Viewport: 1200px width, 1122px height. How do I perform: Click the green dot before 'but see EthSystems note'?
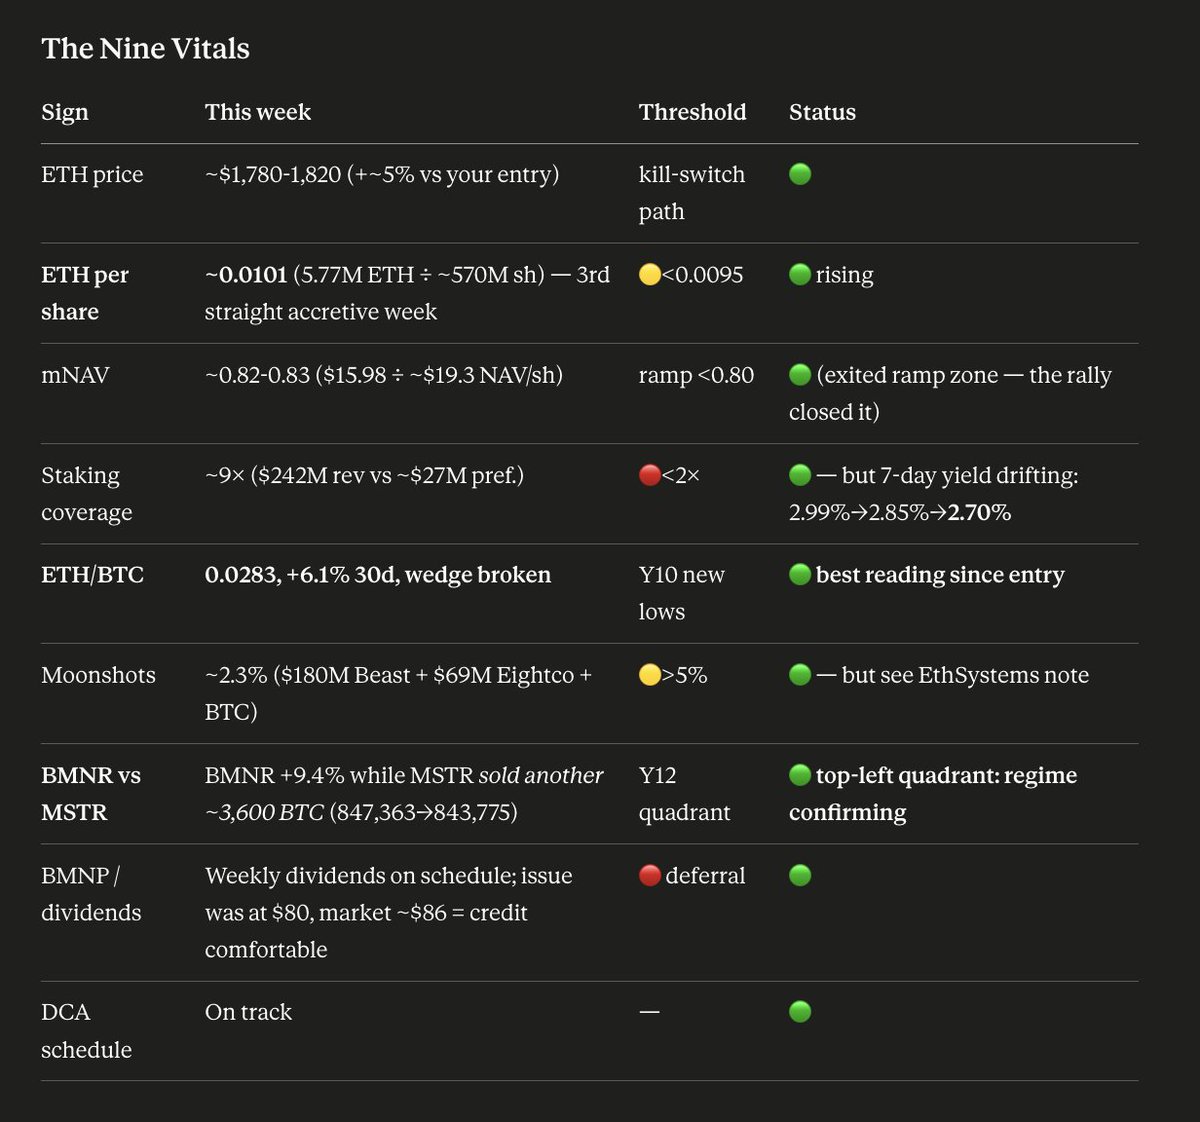tap(800, 675)
